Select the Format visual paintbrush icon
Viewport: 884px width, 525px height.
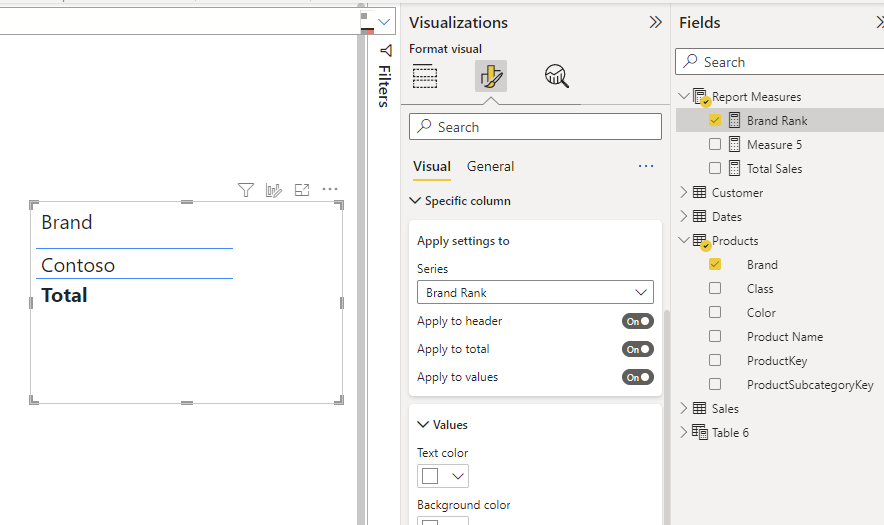(x=490, y=76)
